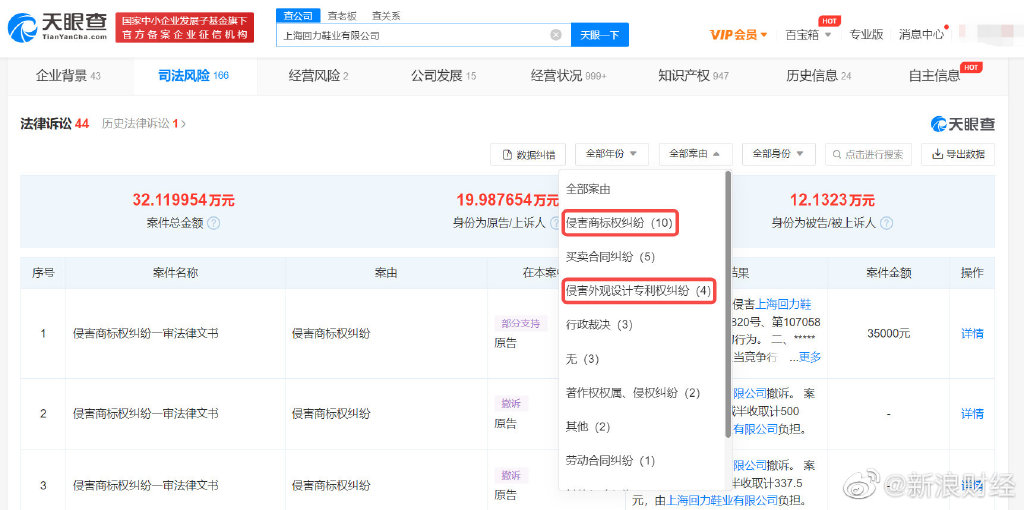The height and width of the screenshot is (510, 1024).
Task: Click the 撤诉 tag in row 3
Action: point(511,475)
